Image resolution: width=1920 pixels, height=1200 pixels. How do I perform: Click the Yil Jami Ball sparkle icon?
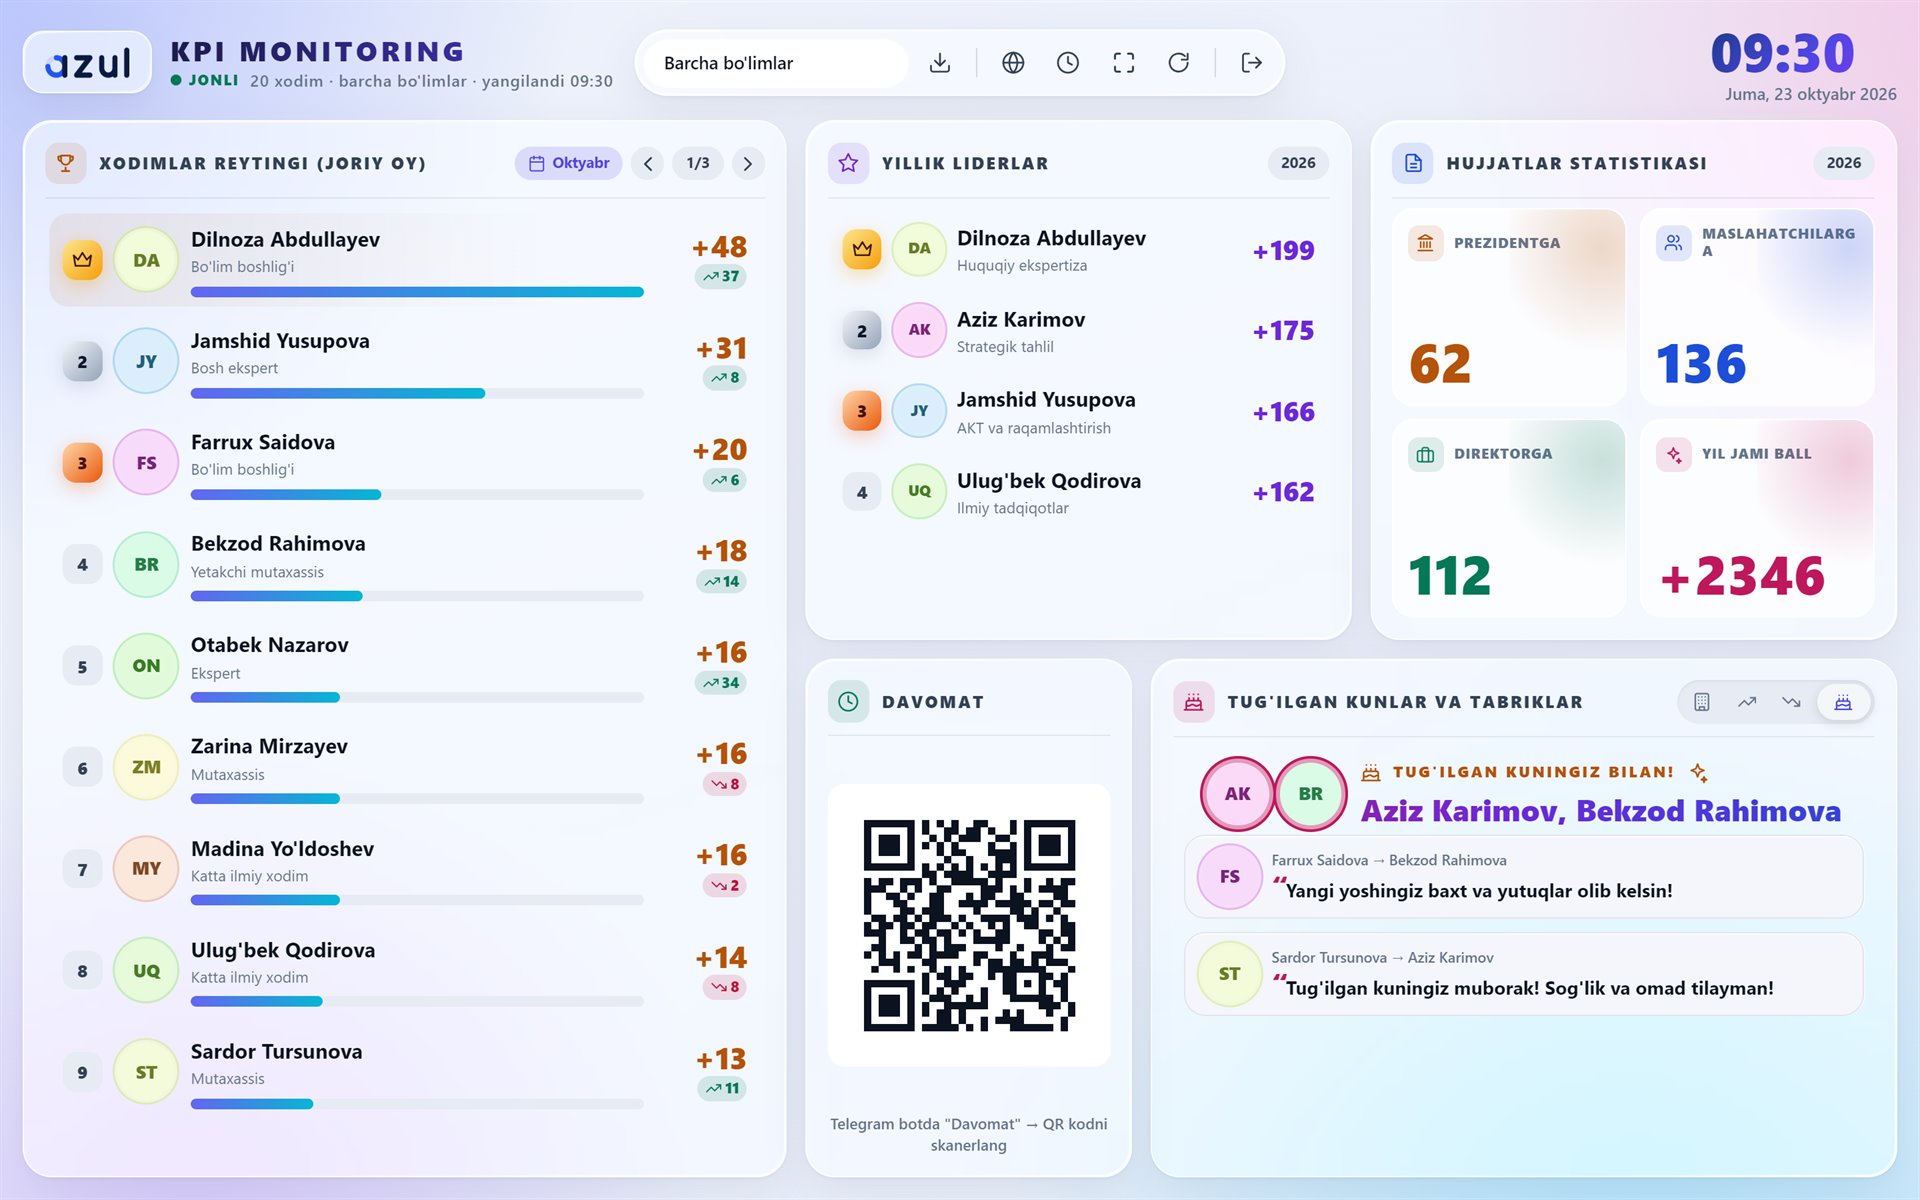pos(1673,454)
